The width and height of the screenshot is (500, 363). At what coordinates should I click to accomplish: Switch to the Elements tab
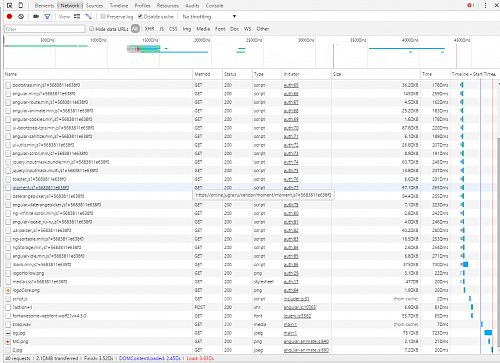(x=44, y=6)
